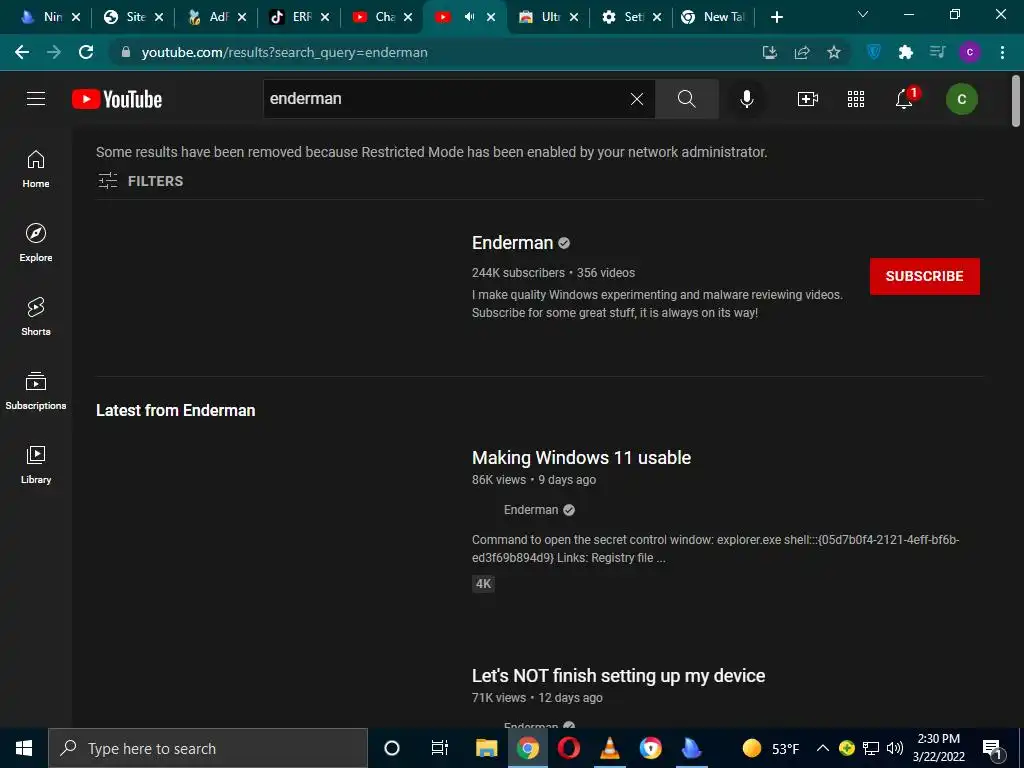The image size is (1024, 768).
Task: Open the green account avatar menu
Action: 961,99
